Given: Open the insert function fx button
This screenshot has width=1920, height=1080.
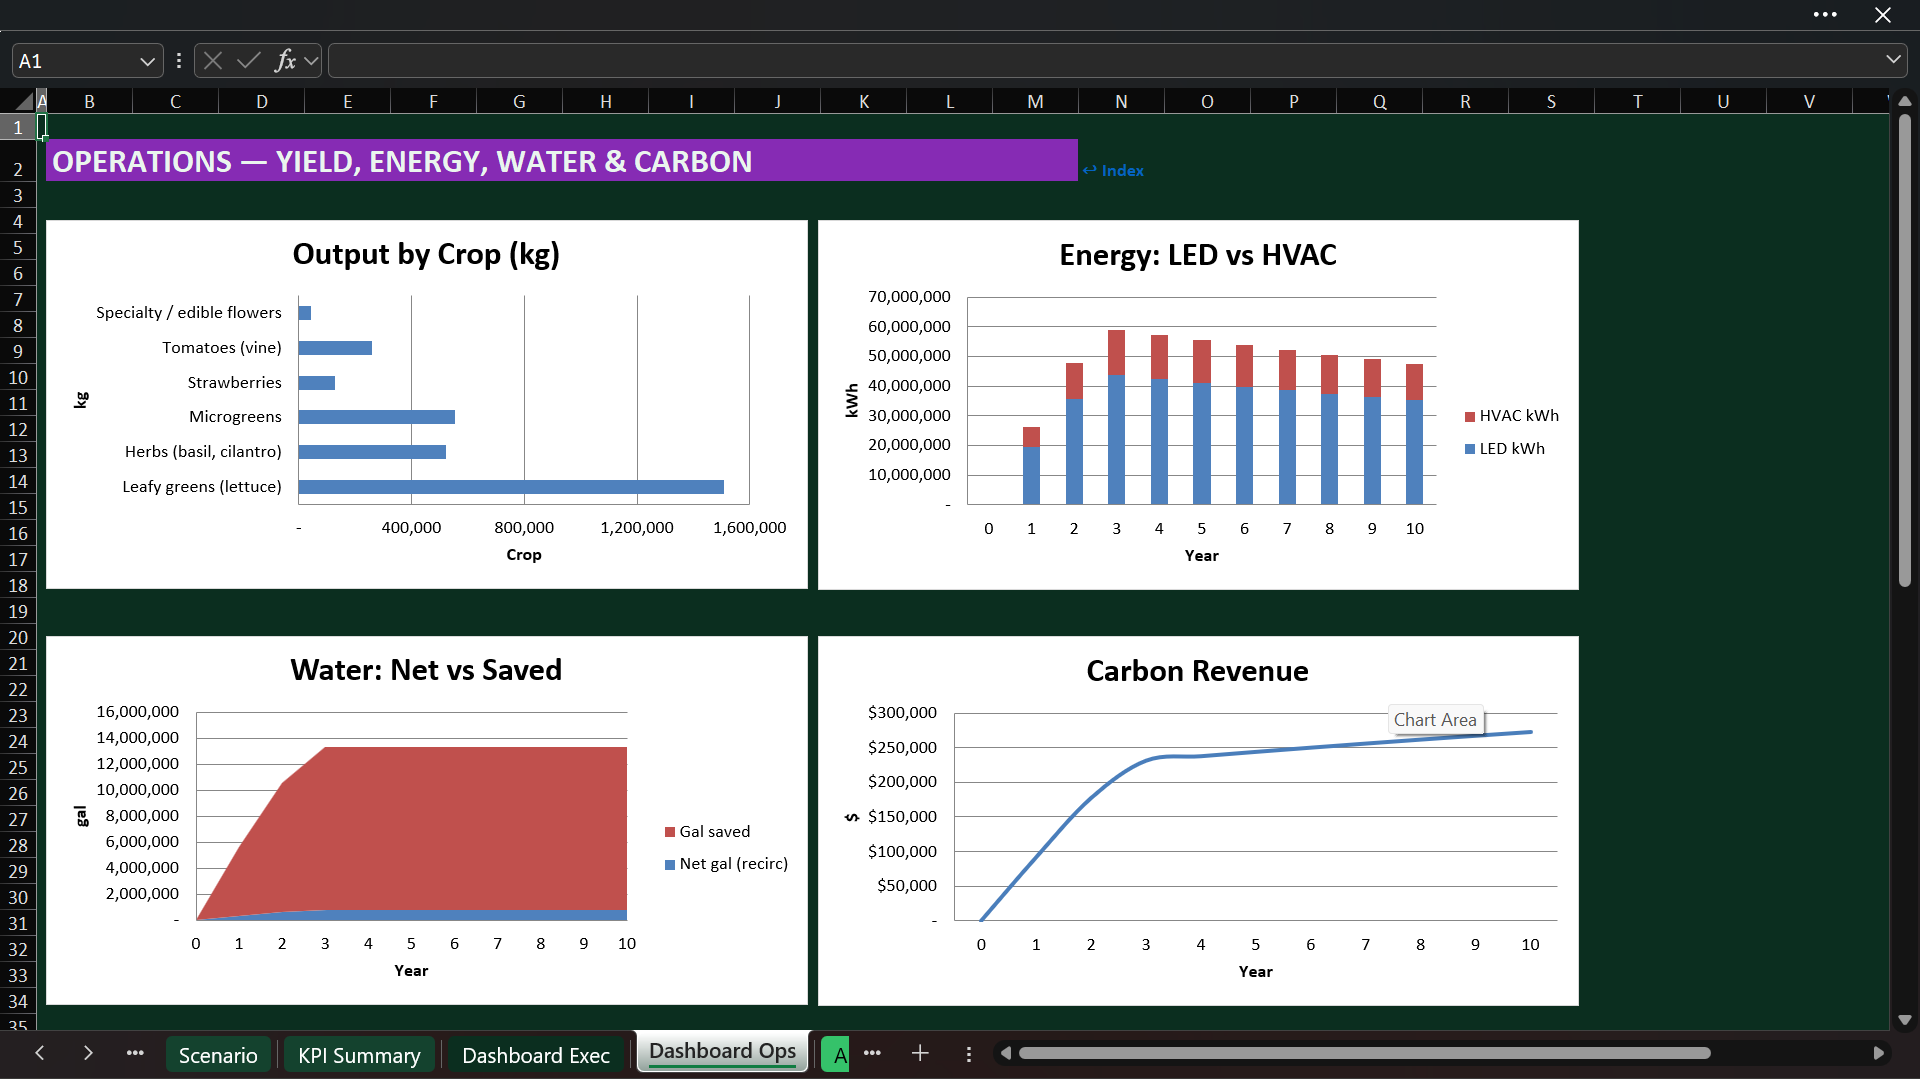Looking at the screenshot, I should 285,61.
